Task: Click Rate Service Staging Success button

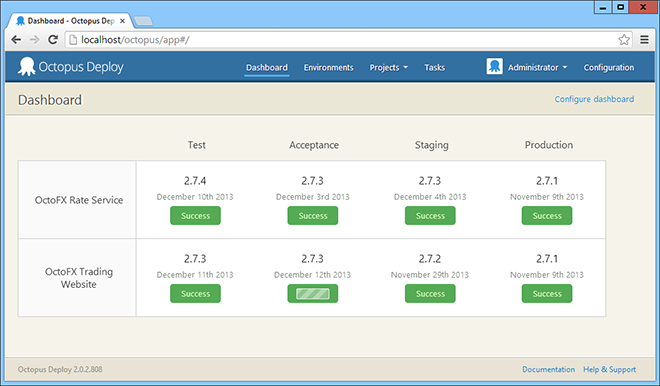Action: 430,216
